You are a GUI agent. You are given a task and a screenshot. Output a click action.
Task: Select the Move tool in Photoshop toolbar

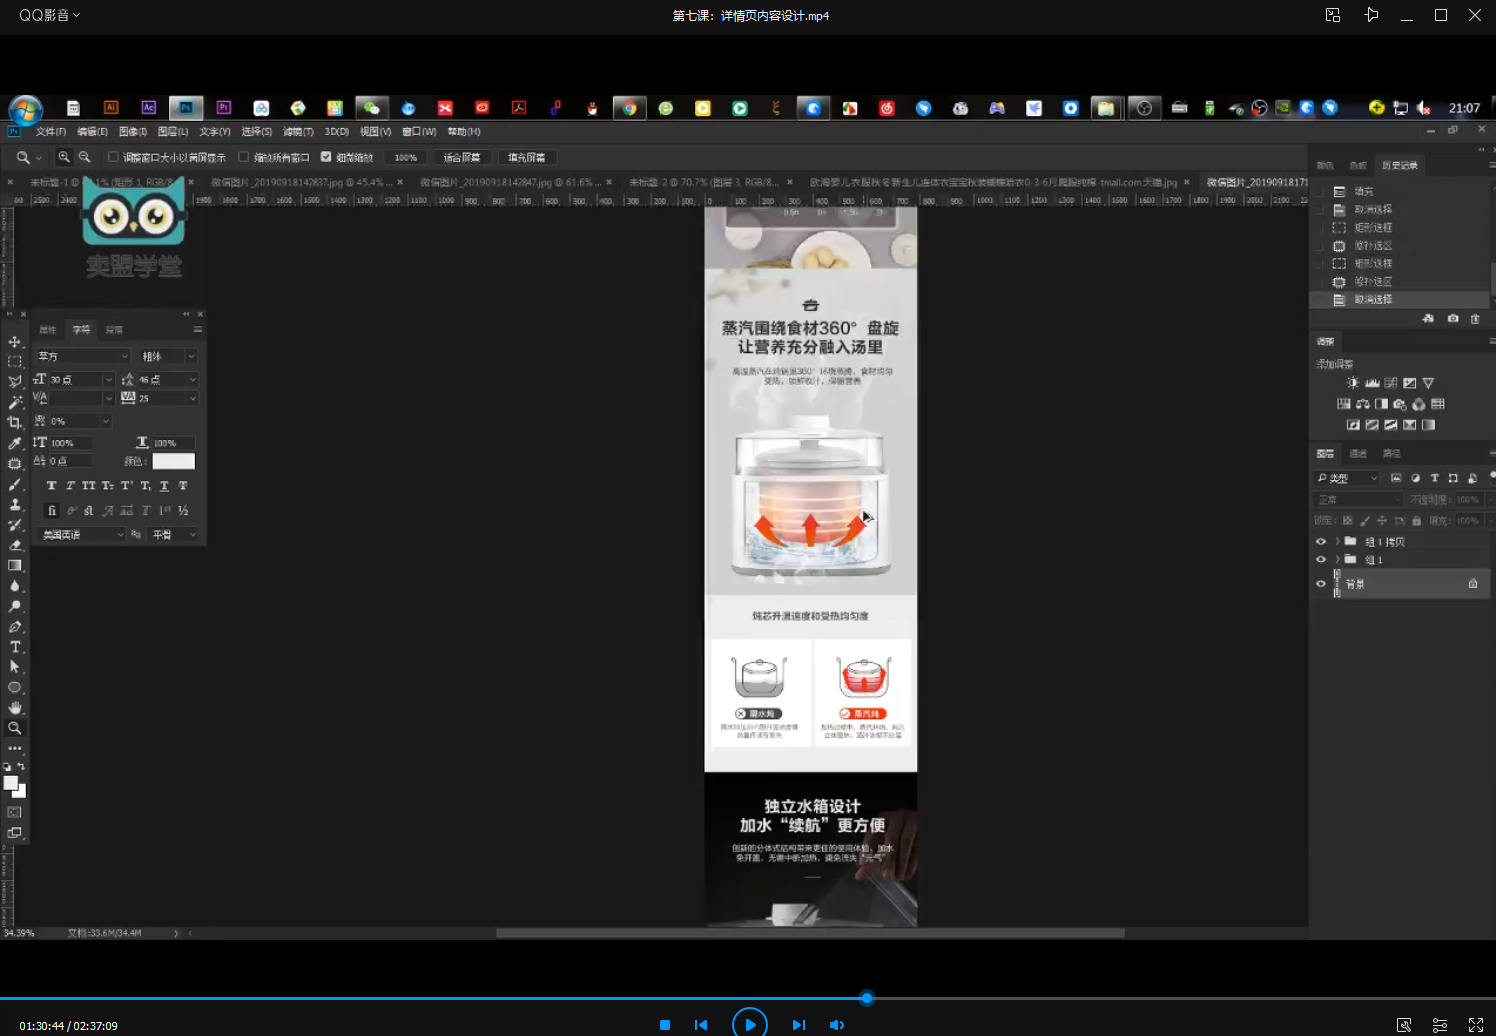coord(14,342)
